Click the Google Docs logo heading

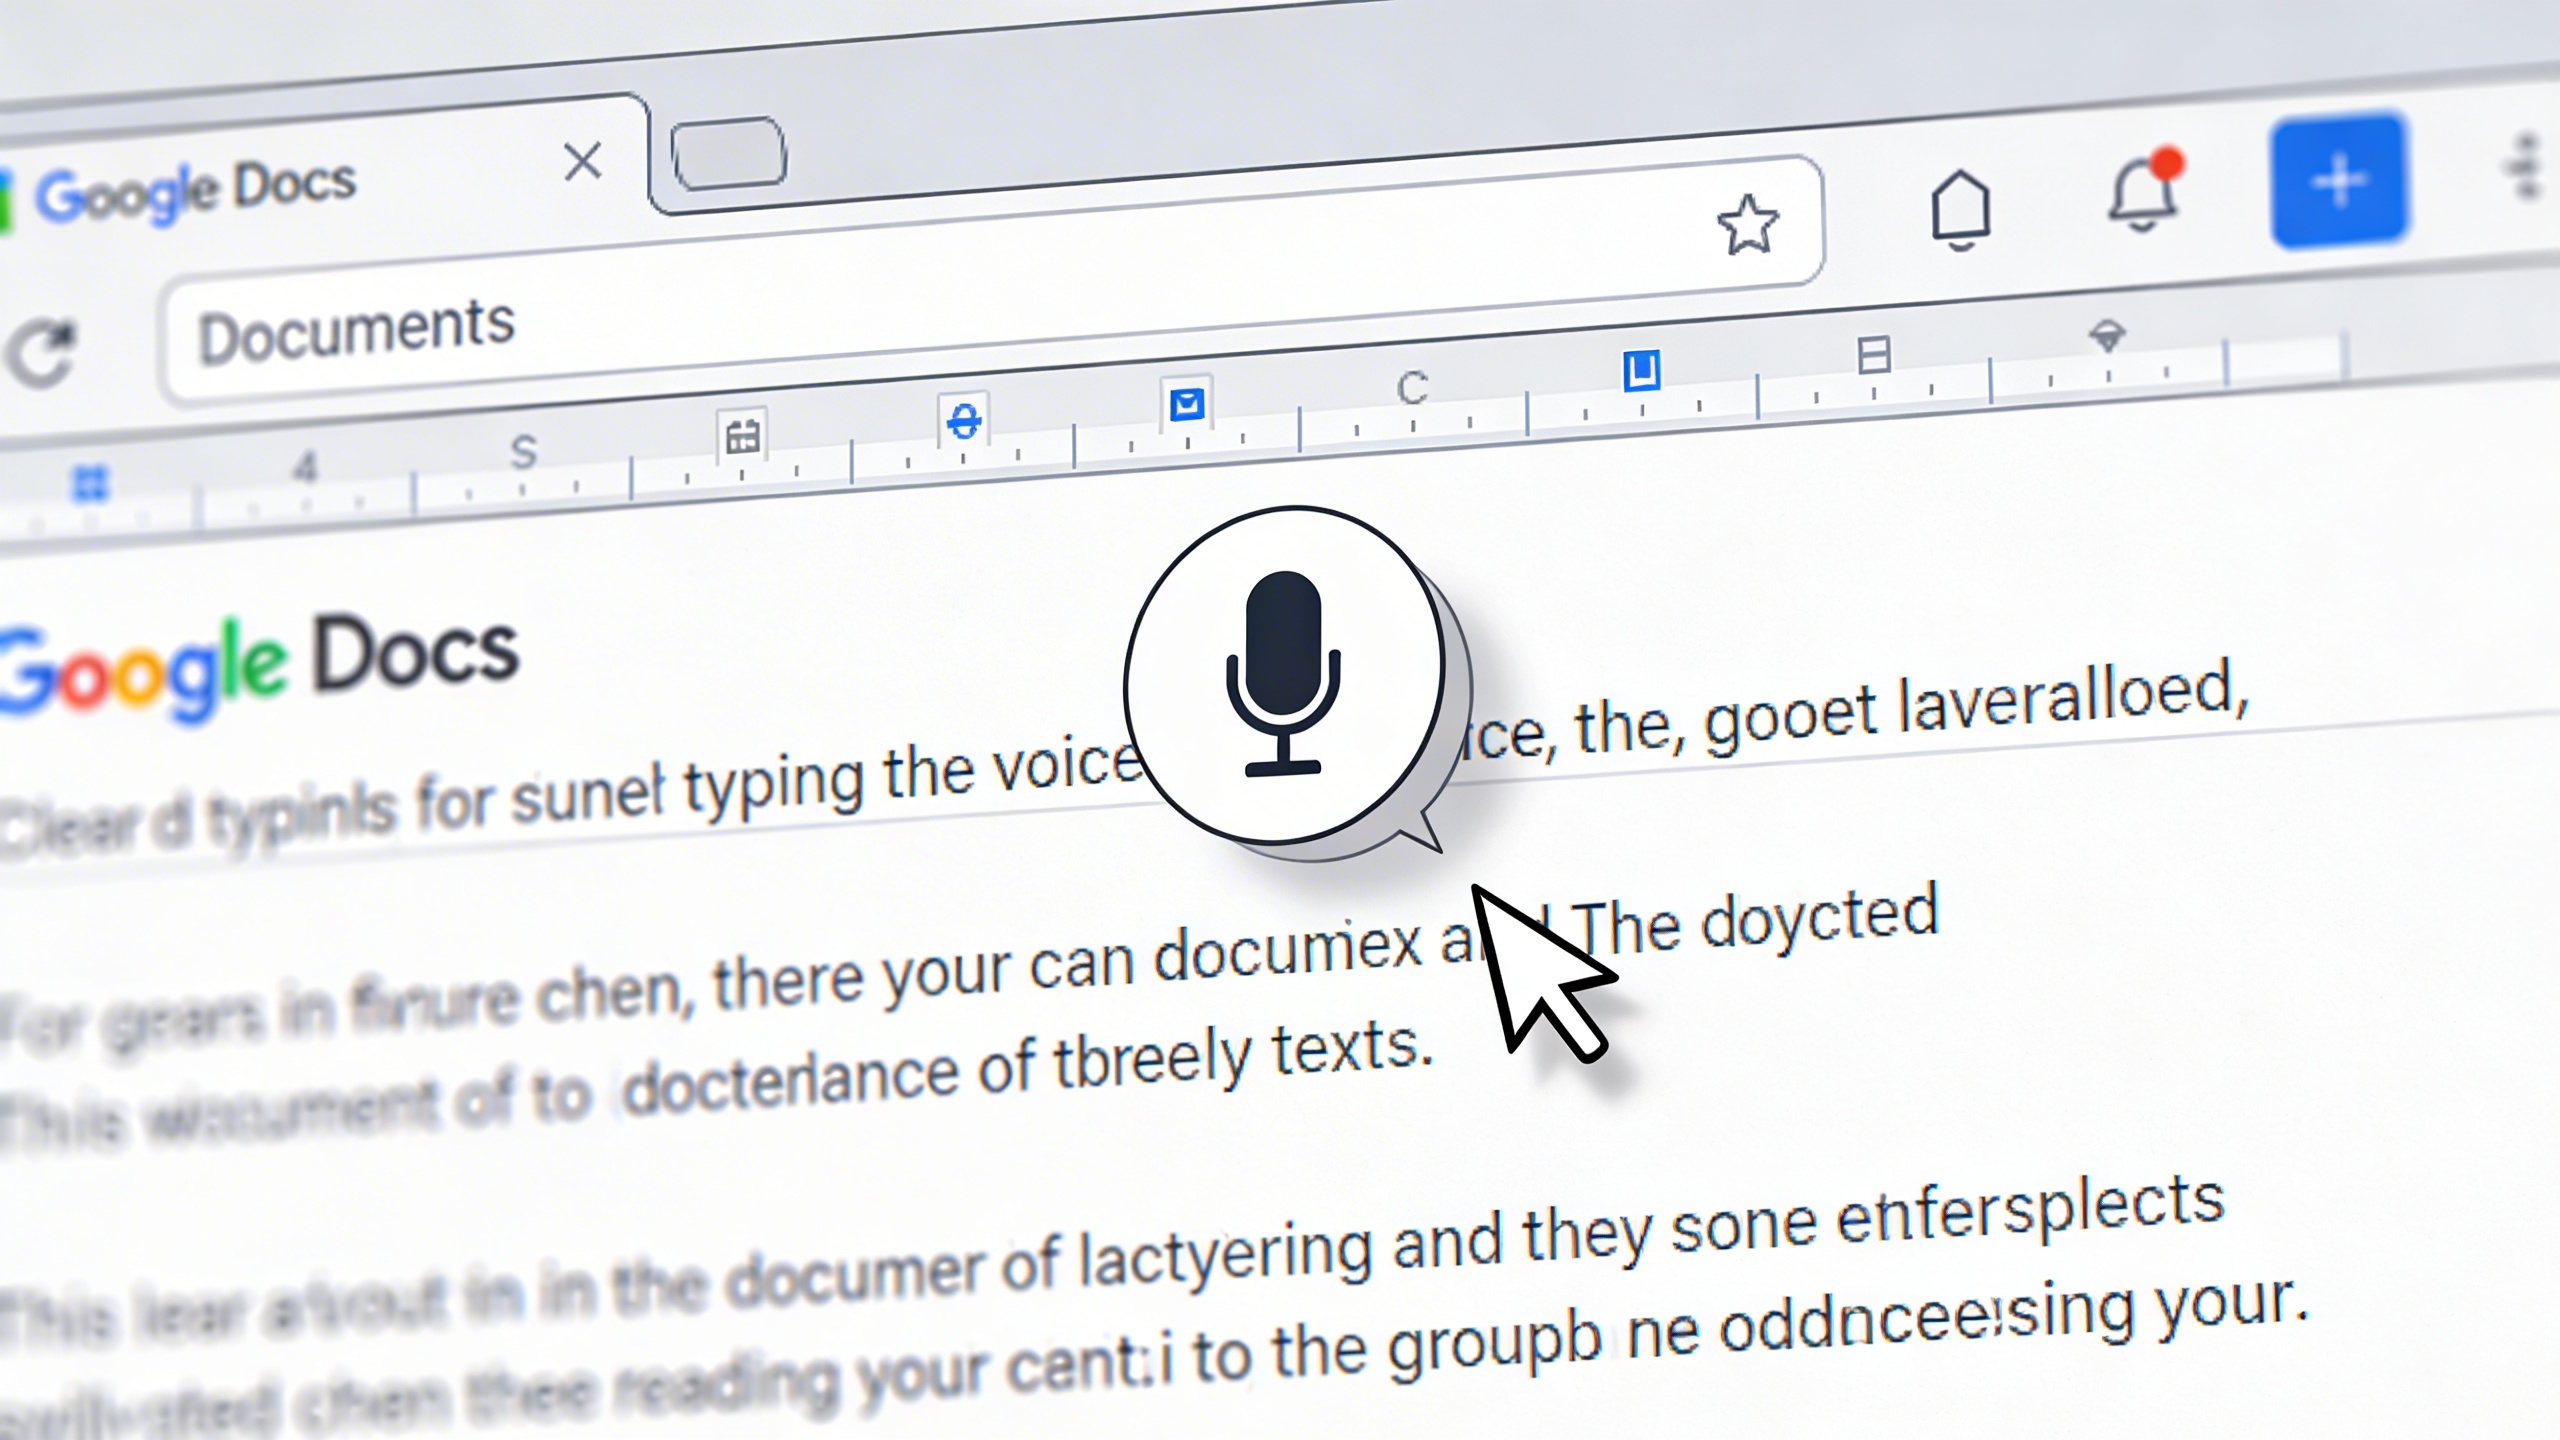click(x=260, y=660)
